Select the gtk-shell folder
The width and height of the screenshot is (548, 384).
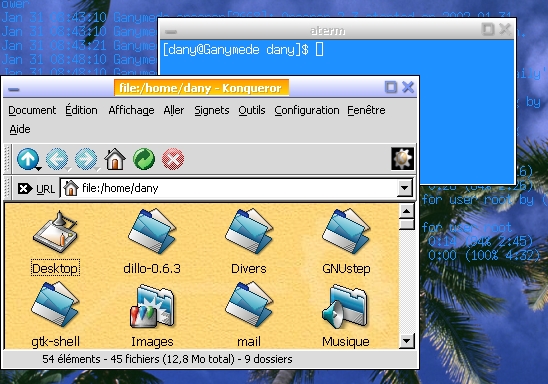pos(55,305)
